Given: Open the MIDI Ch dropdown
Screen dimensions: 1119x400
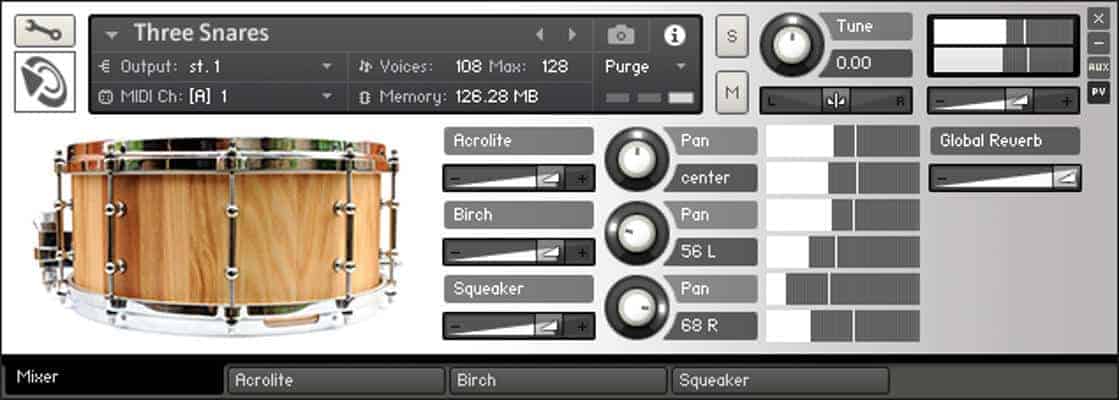Looking at the screenshot, I should click(x=327, y=96).
